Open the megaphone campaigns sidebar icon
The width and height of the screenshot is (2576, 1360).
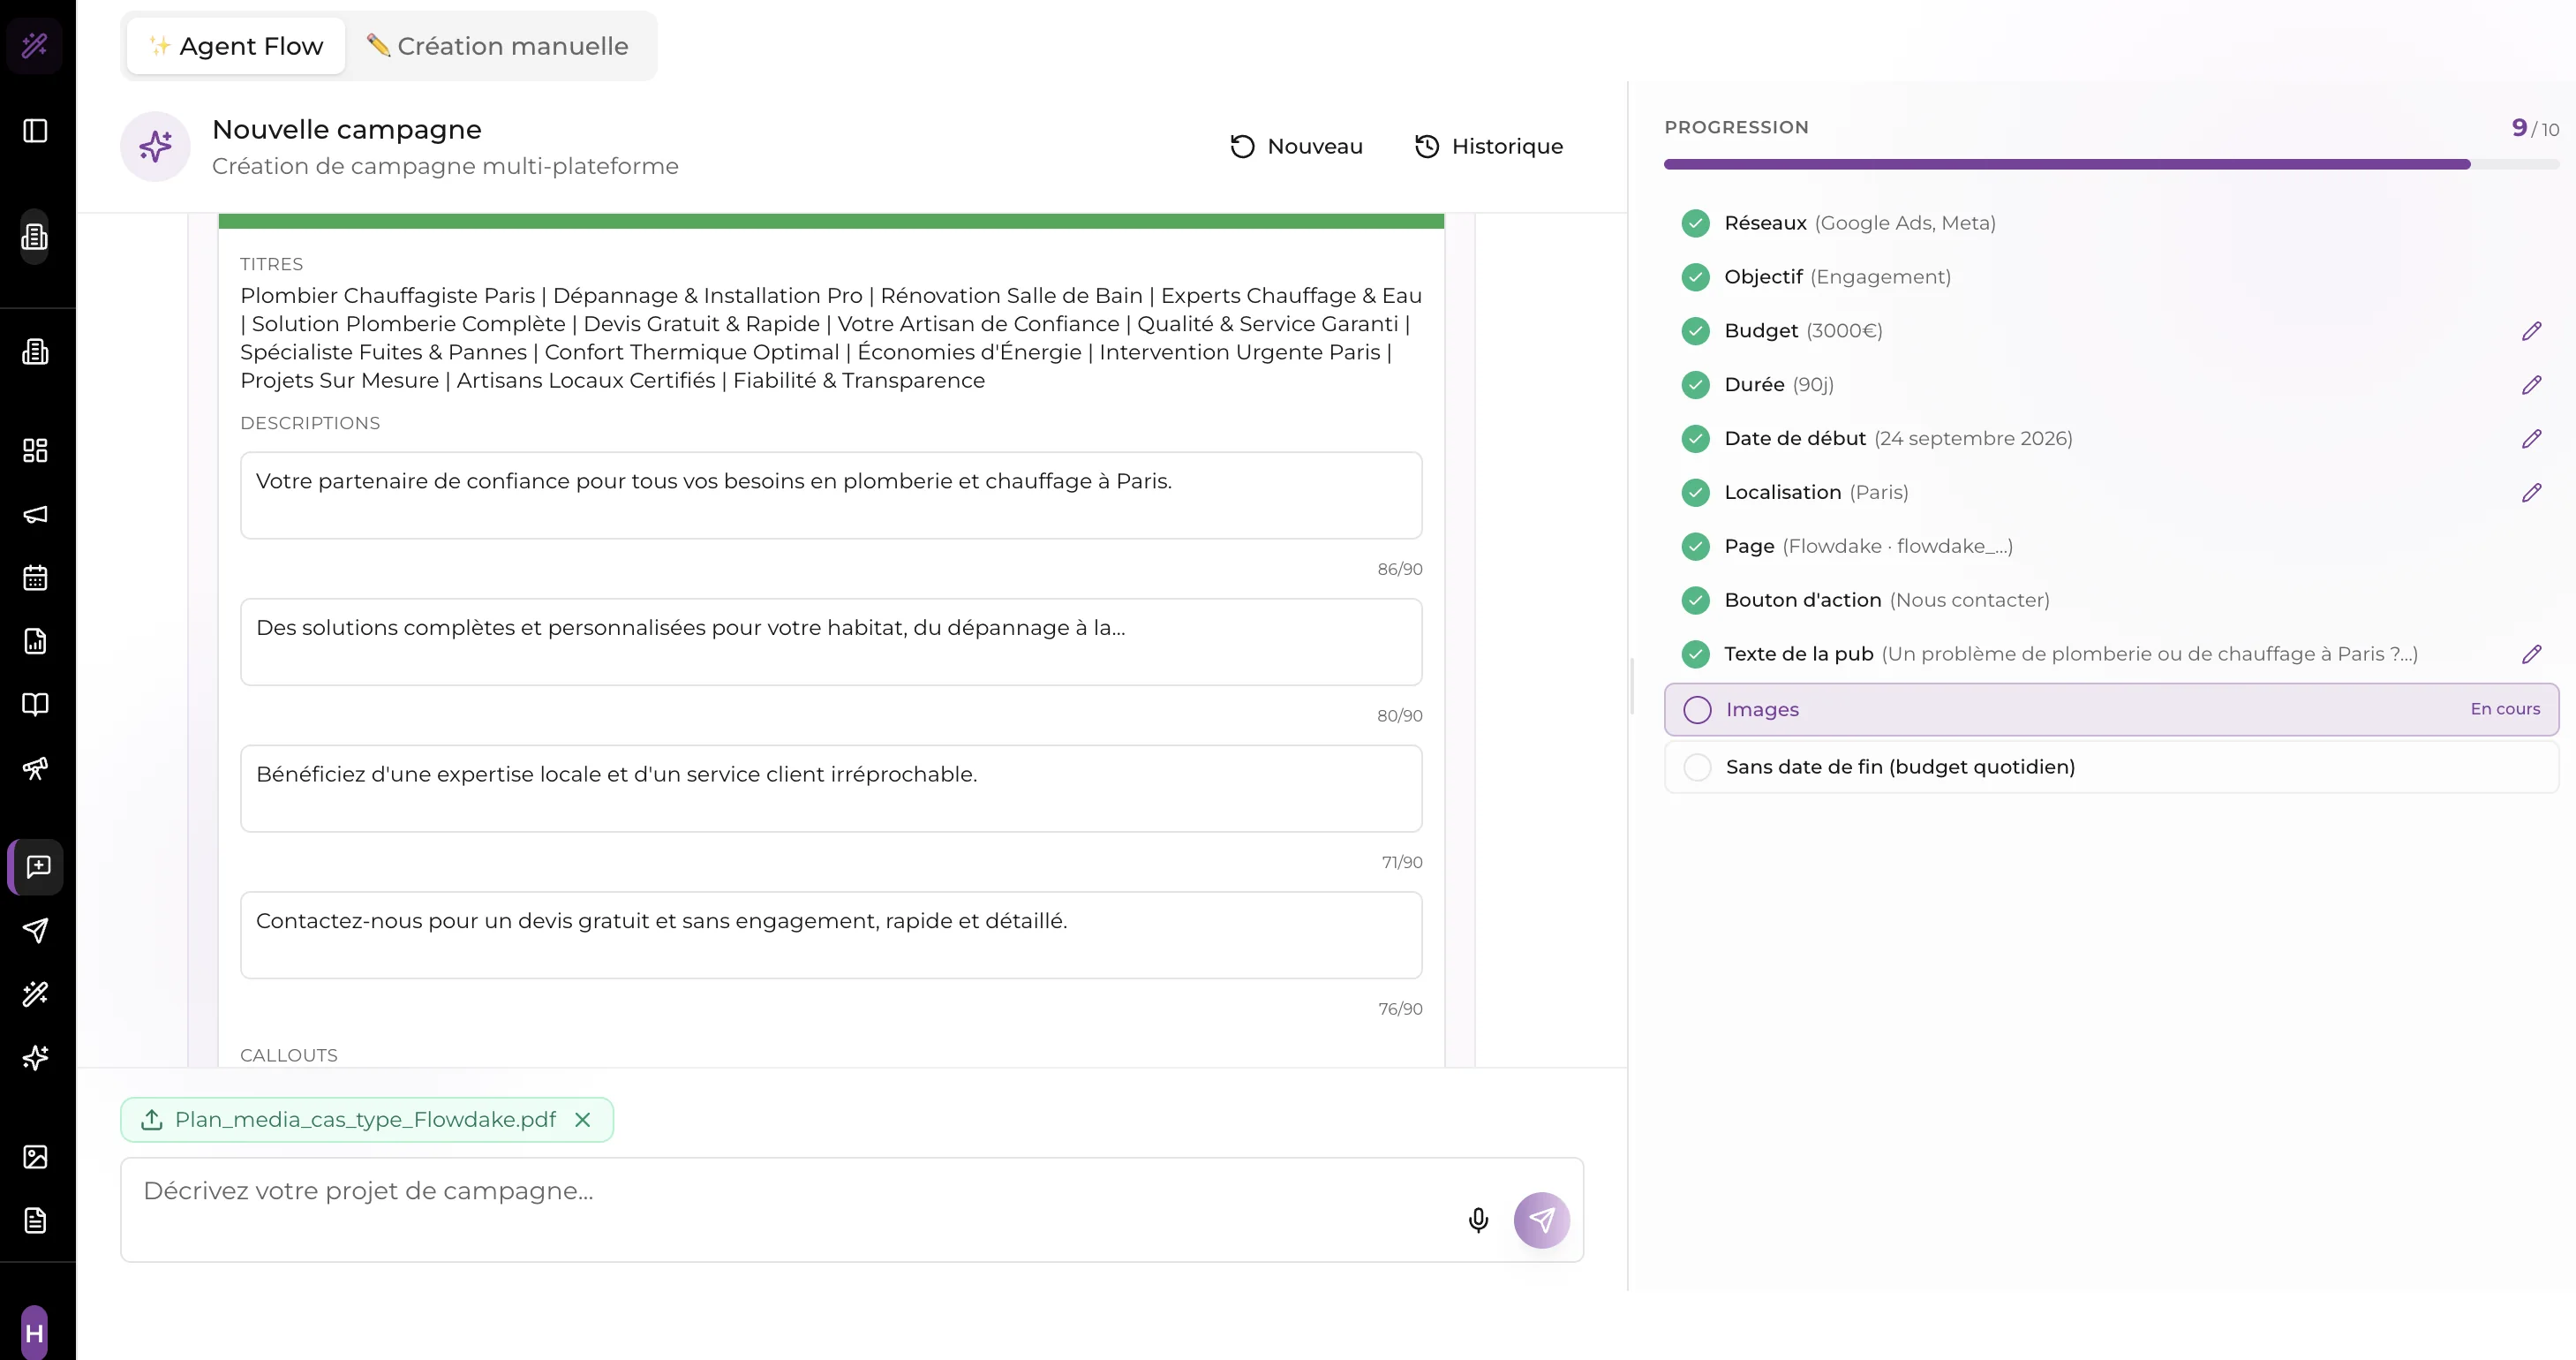pyautogui.click(x=35, y=514)
